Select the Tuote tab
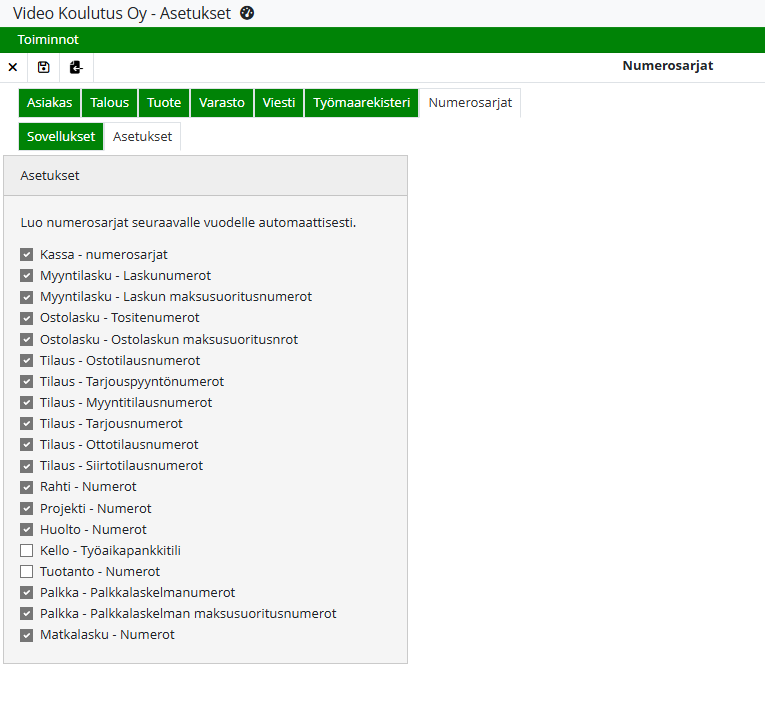Viewport: 765px width, 707px height. point(164,102)
